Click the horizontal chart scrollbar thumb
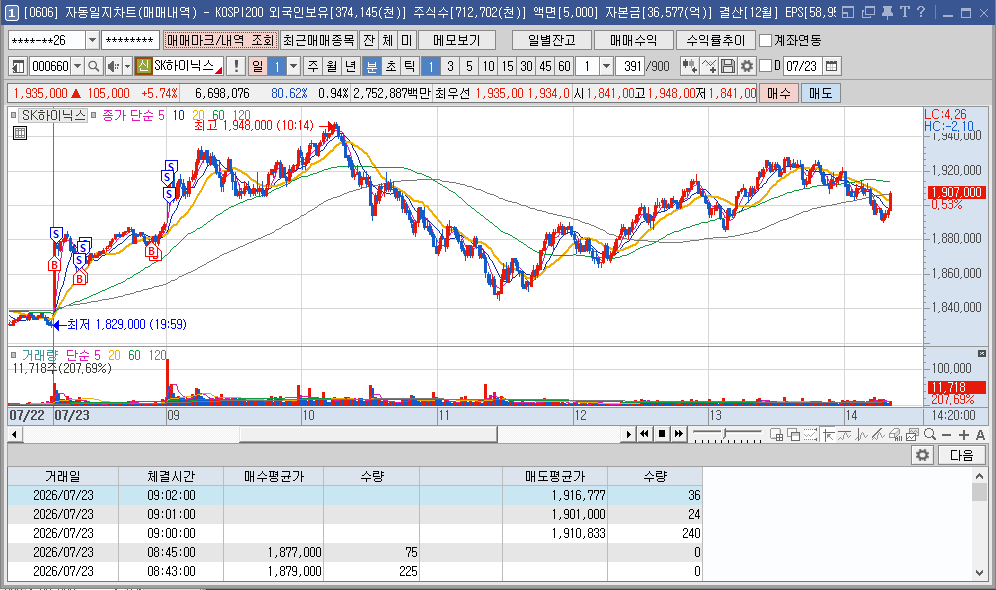996x590 pixels. click(368, 434)
